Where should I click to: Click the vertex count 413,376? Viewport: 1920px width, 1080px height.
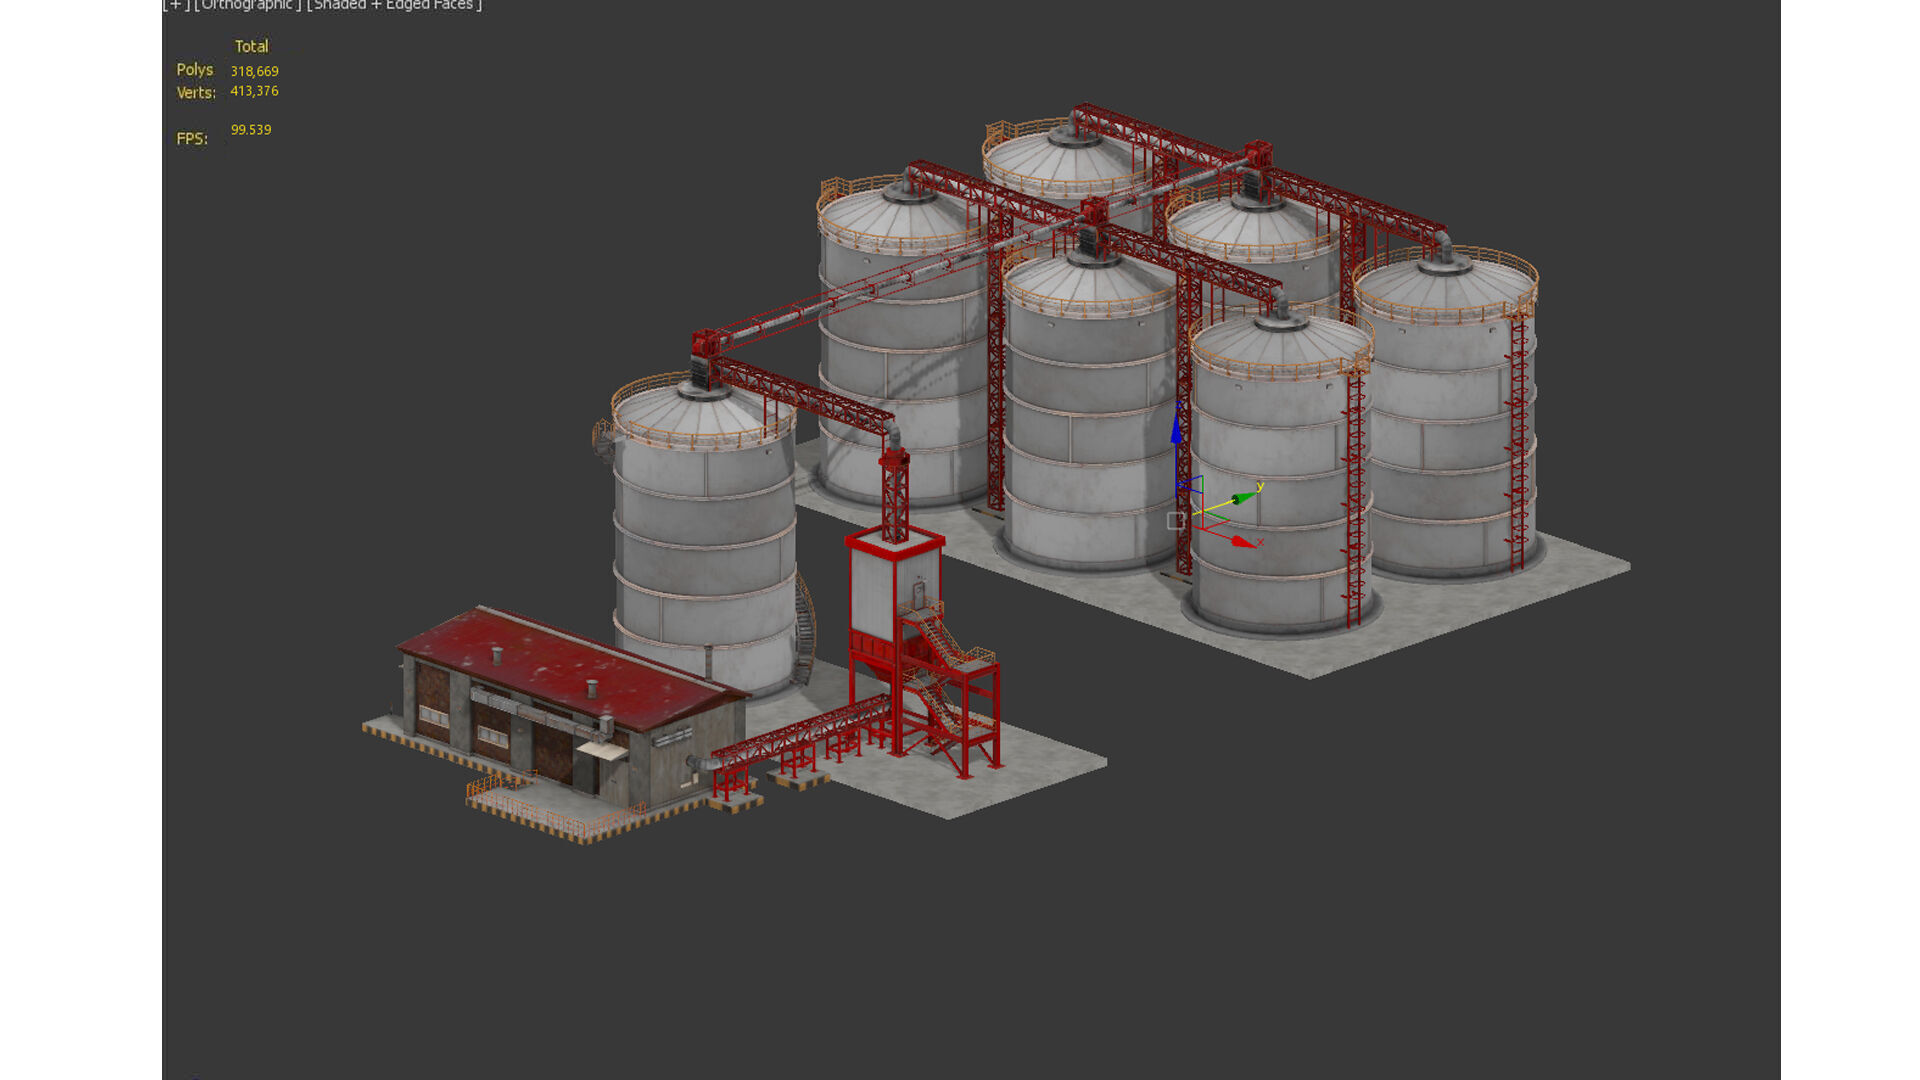pos(254,91)
